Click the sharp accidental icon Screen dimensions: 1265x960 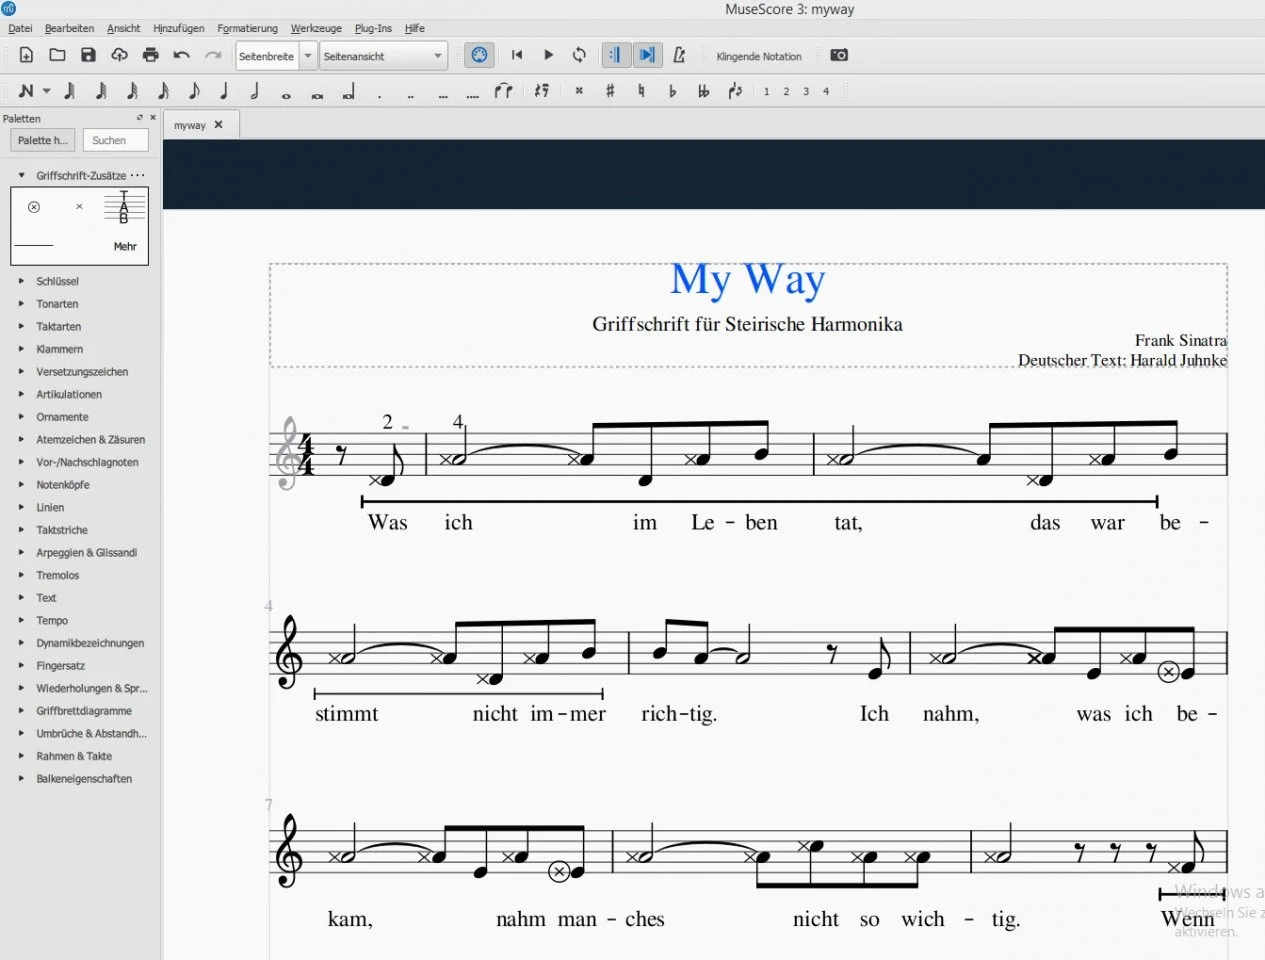610,91
